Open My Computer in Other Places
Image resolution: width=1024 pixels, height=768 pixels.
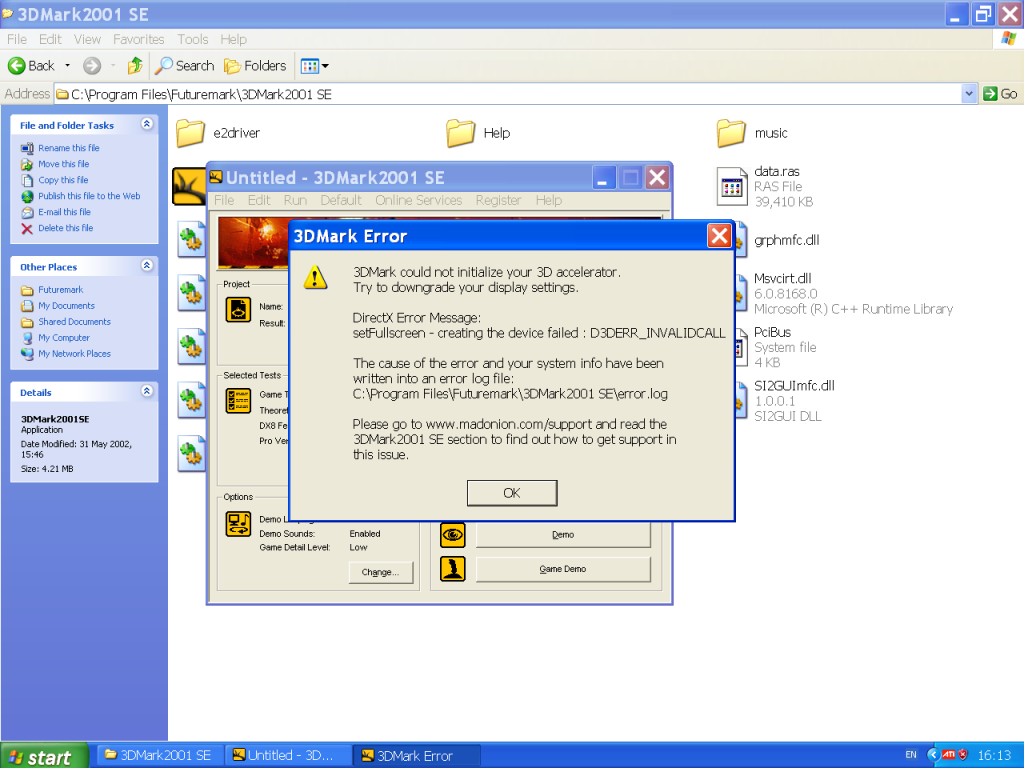click(x=63, y=338)
